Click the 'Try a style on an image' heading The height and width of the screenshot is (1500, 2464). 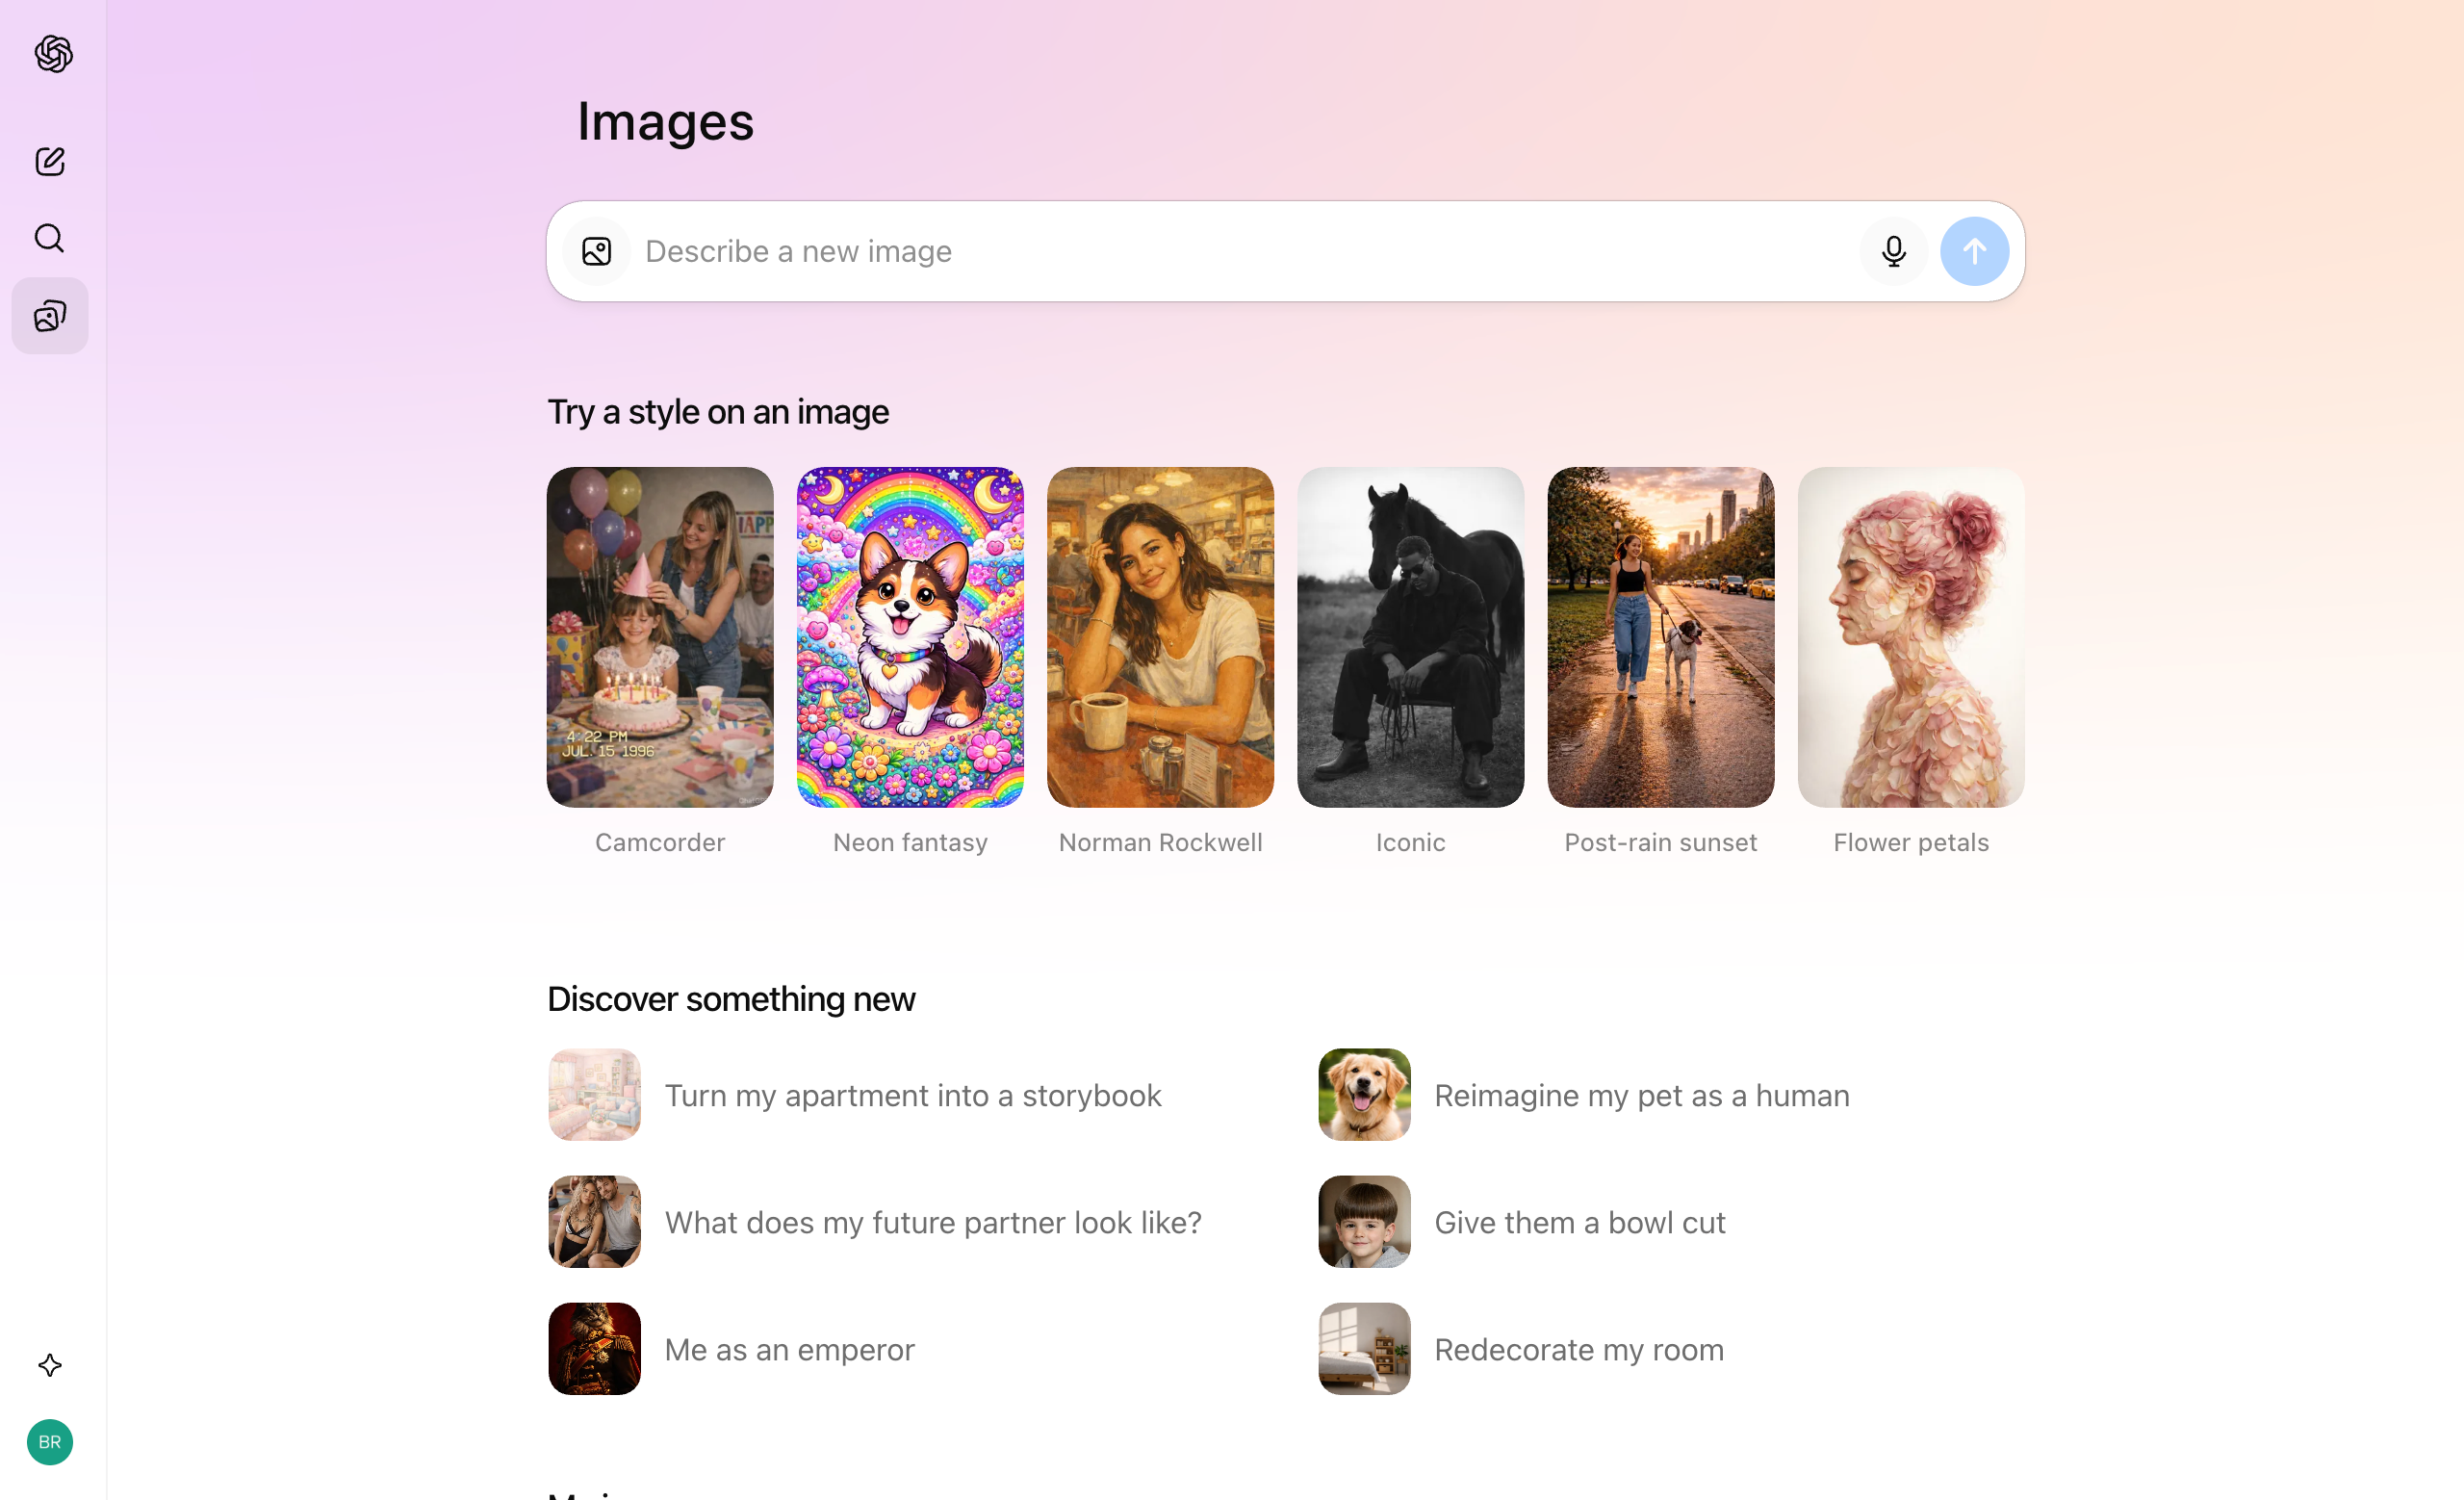(x=718, y=412)
